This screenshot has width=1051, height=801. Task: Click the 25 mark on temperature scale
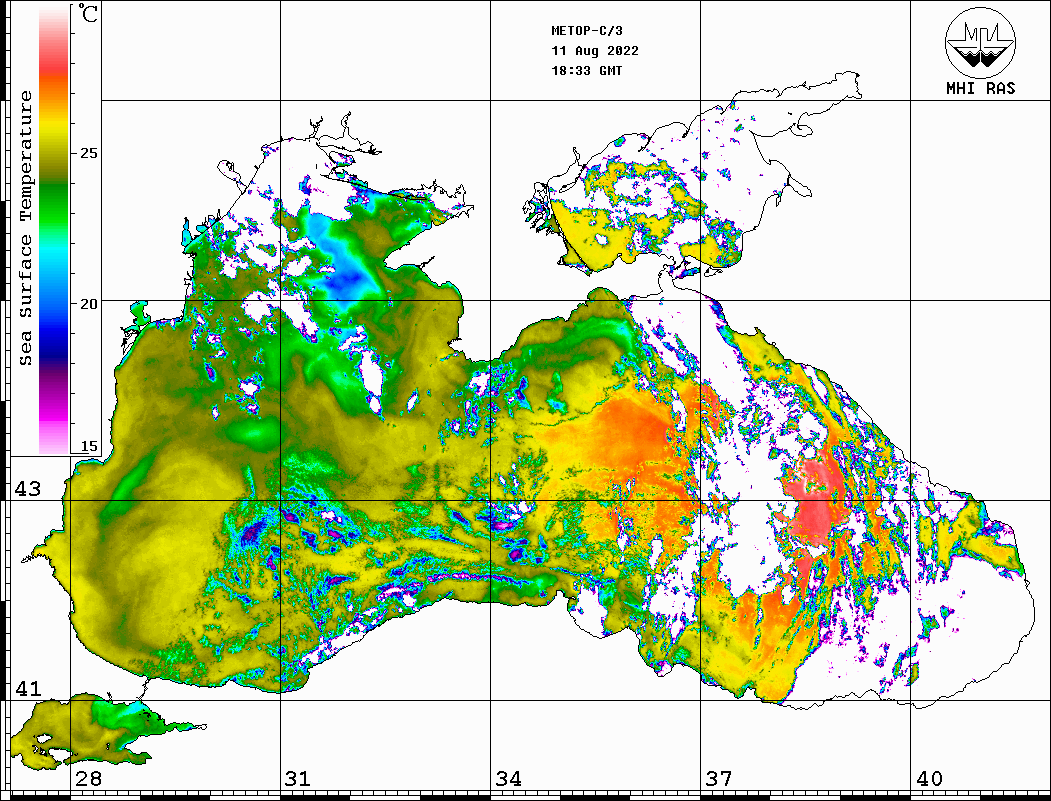(88, 153)
